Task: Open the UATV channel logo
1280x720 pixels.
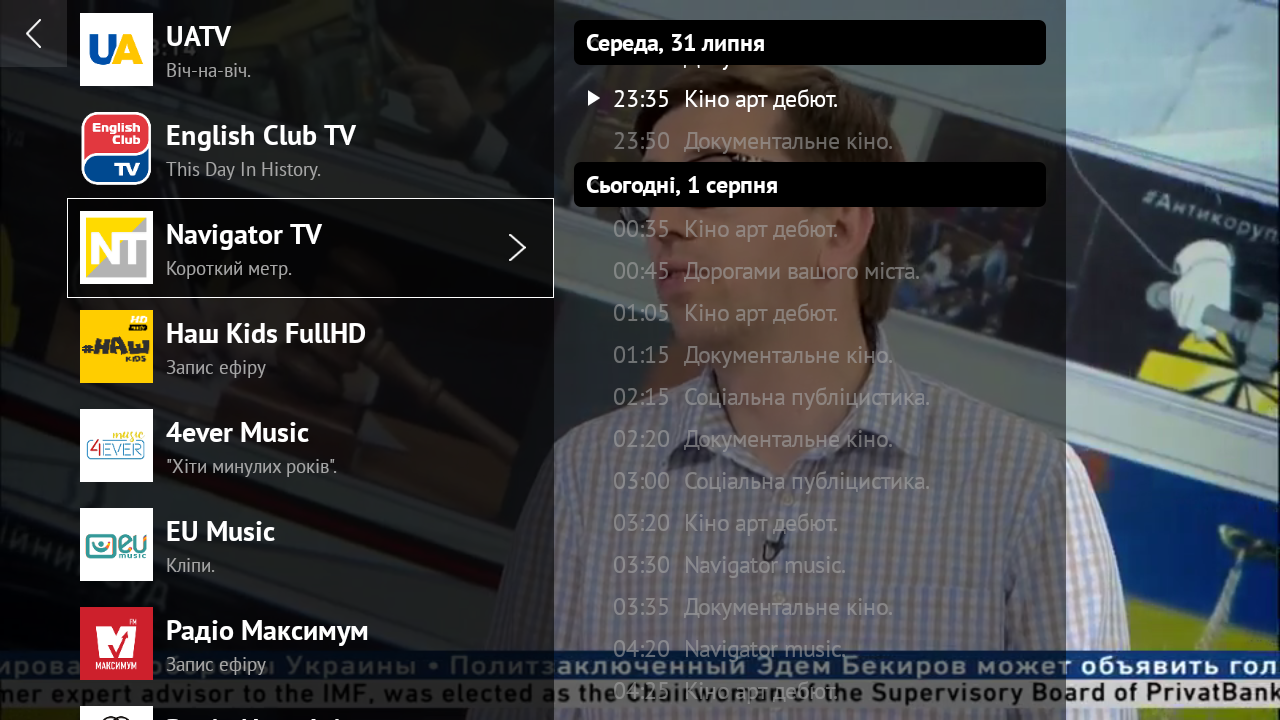Action: (116, 49)
